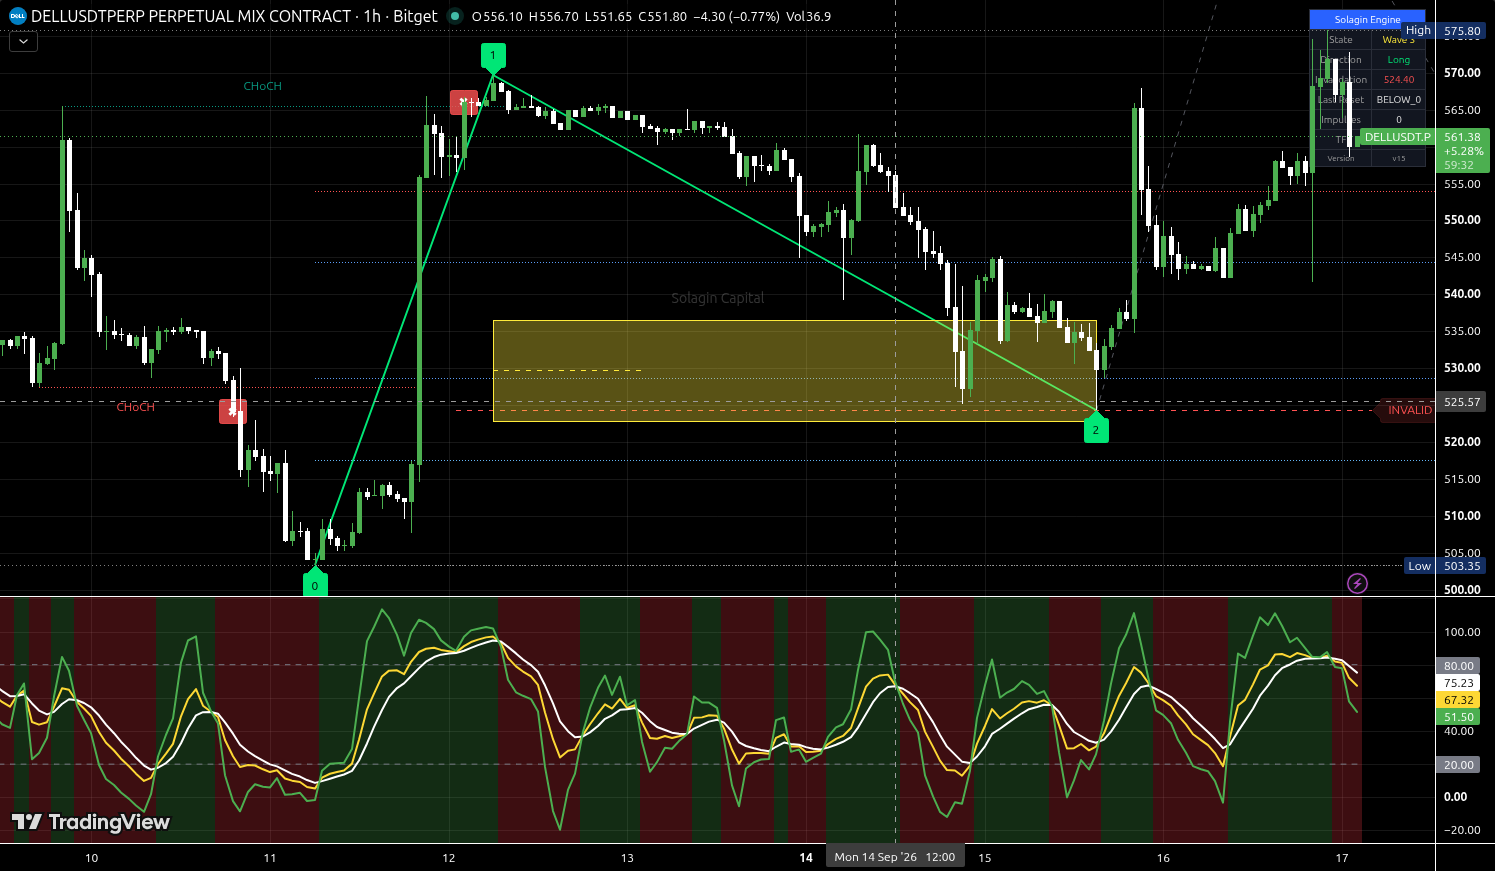Viewport: 1495px width, 871px height.
Task: Click date 11 on the time axis
Action: point(270,858)
